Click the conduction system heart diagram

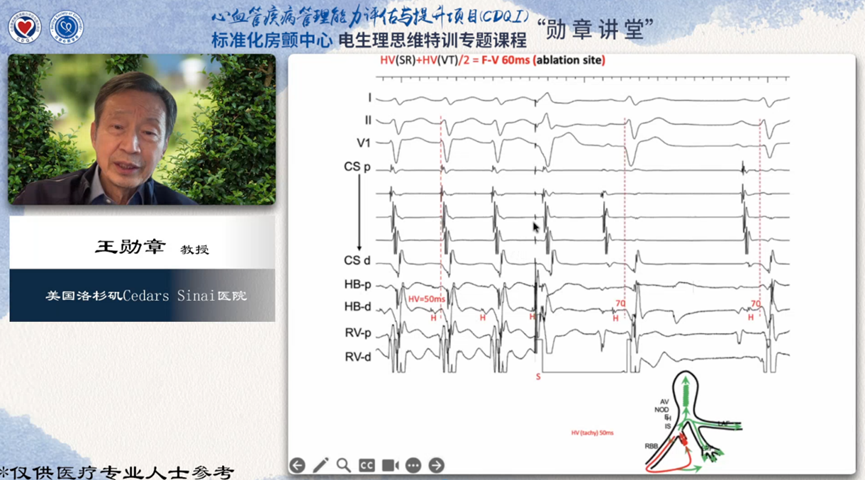coord(694,422)
